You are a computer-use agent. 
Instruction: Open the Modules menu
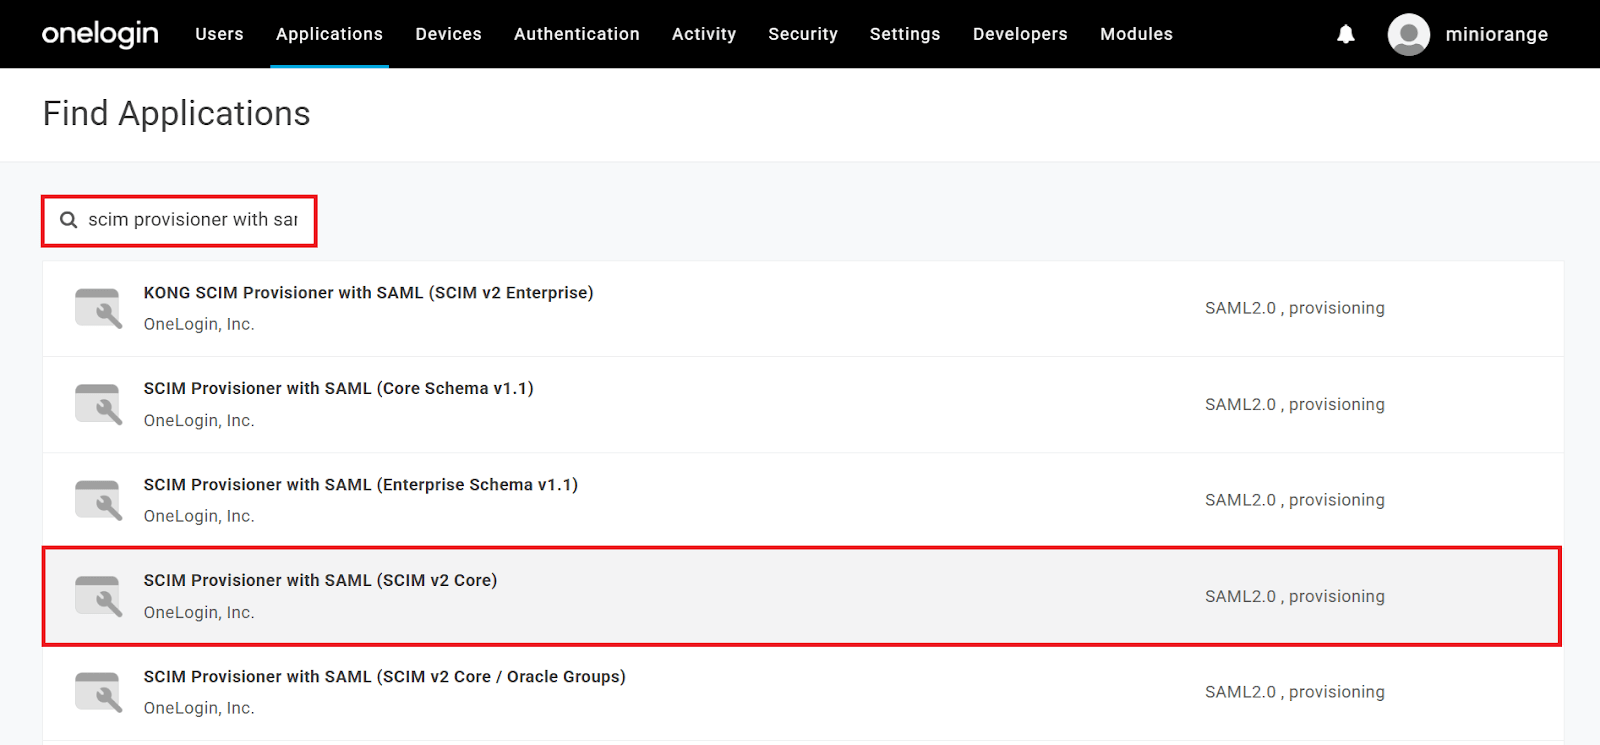coord(1136,34)
